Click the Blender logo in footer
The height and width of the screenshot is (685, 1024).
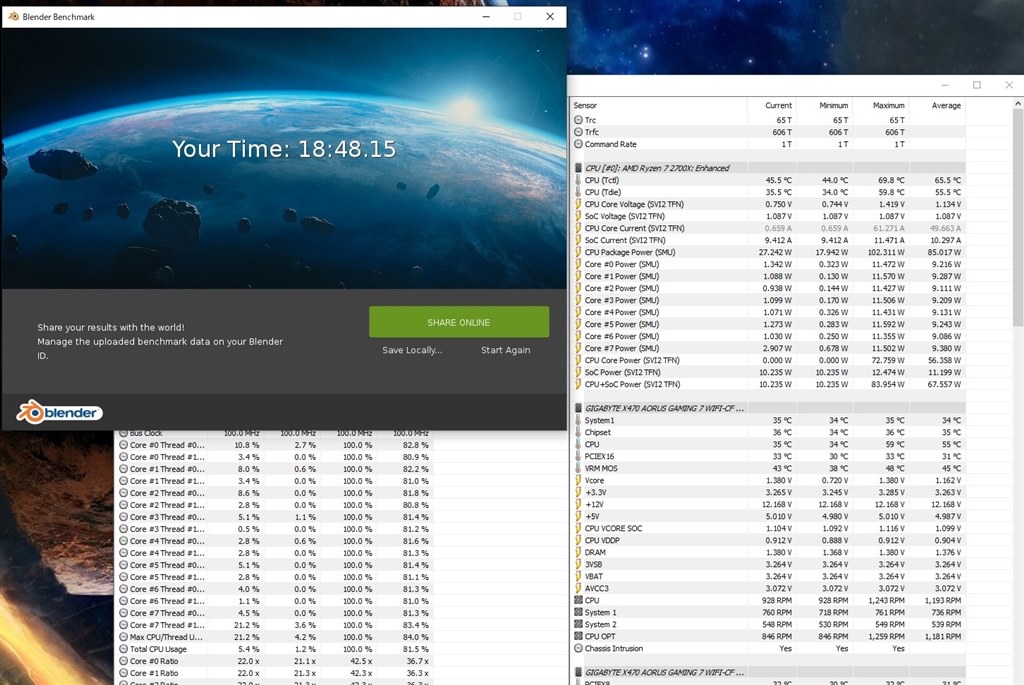coord(59,412)
